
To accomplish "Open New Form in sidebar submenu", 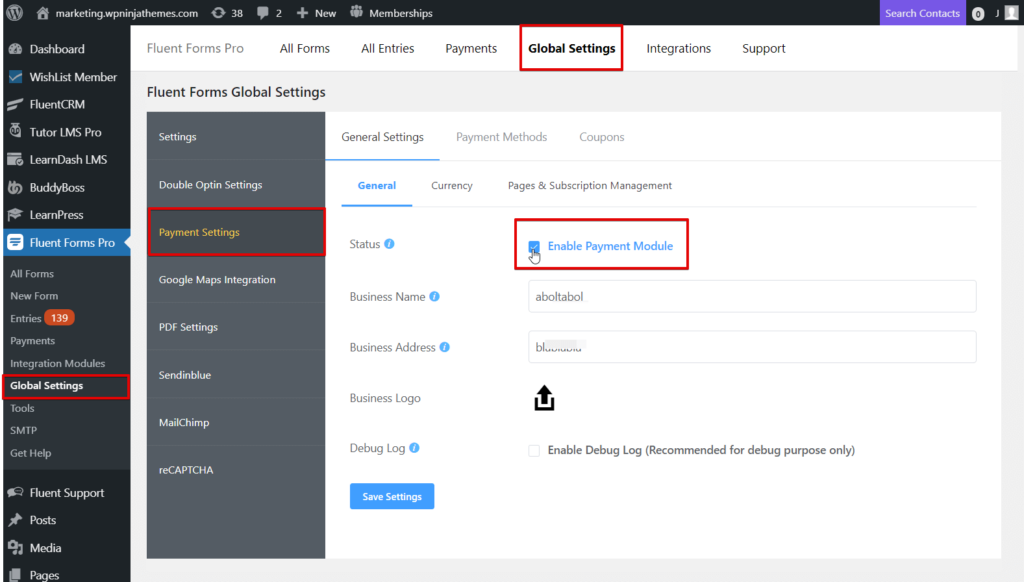I will (34, 296).
